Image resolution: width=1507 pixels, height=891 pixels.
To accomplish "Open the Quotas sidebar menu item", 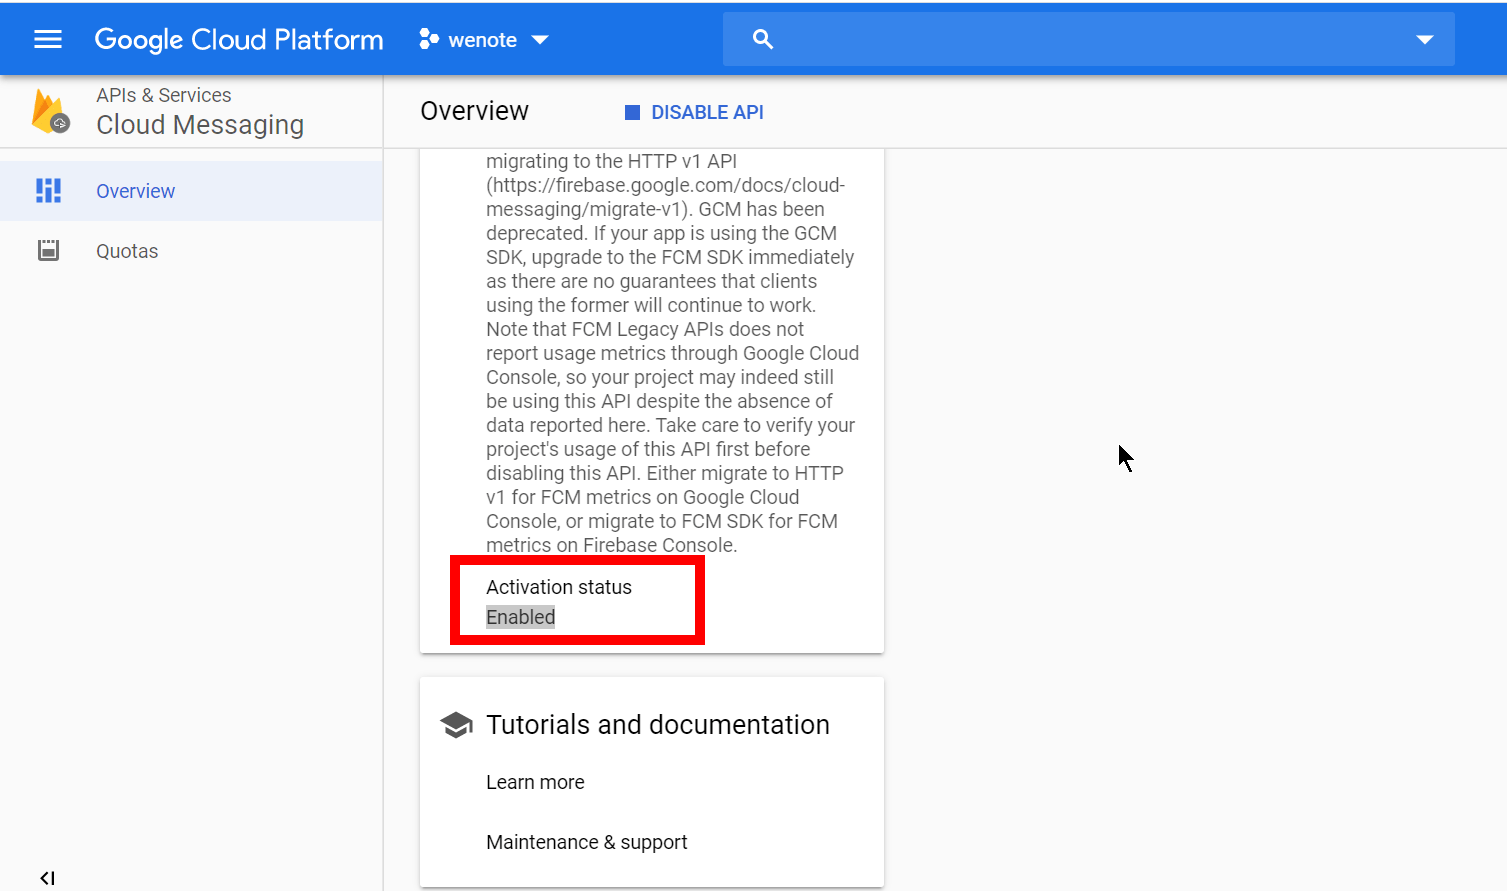I will (127, 251).
